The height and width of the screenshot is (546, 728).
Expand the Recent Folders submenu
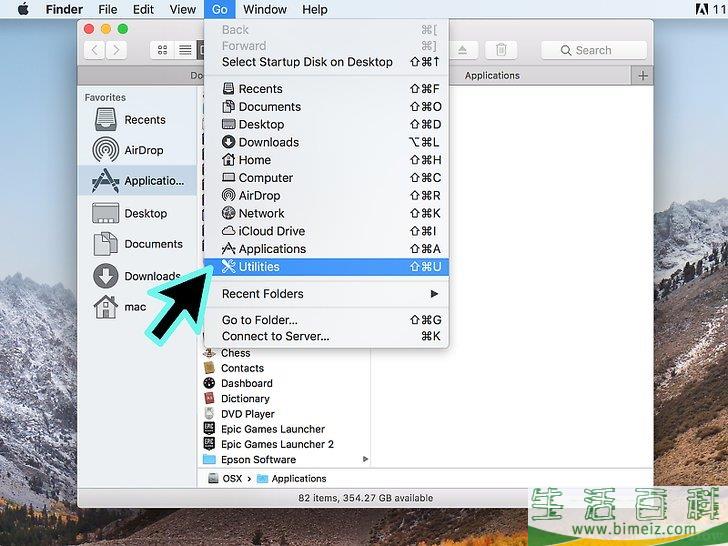(326, 294)
